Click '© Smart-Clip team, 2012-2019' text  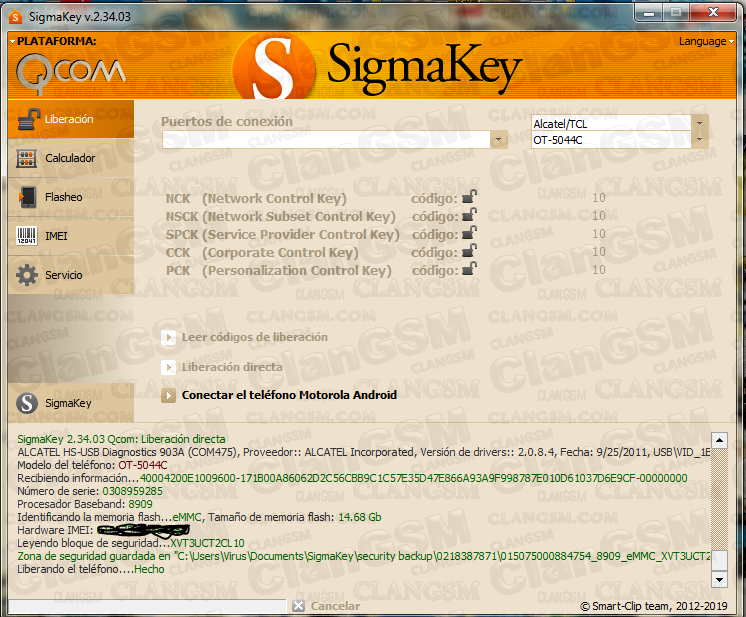(x=654, y=606)
